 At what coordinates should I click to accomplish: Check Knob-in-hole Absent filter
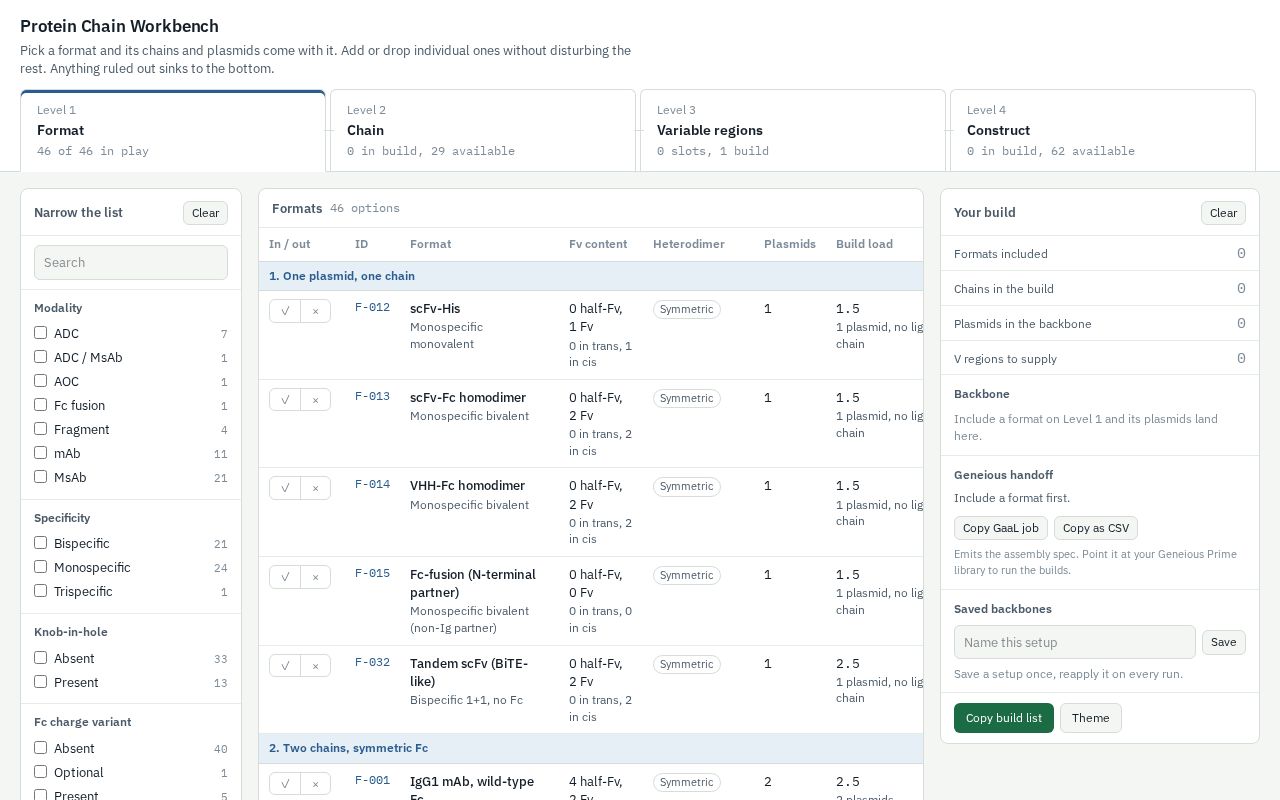40,657
